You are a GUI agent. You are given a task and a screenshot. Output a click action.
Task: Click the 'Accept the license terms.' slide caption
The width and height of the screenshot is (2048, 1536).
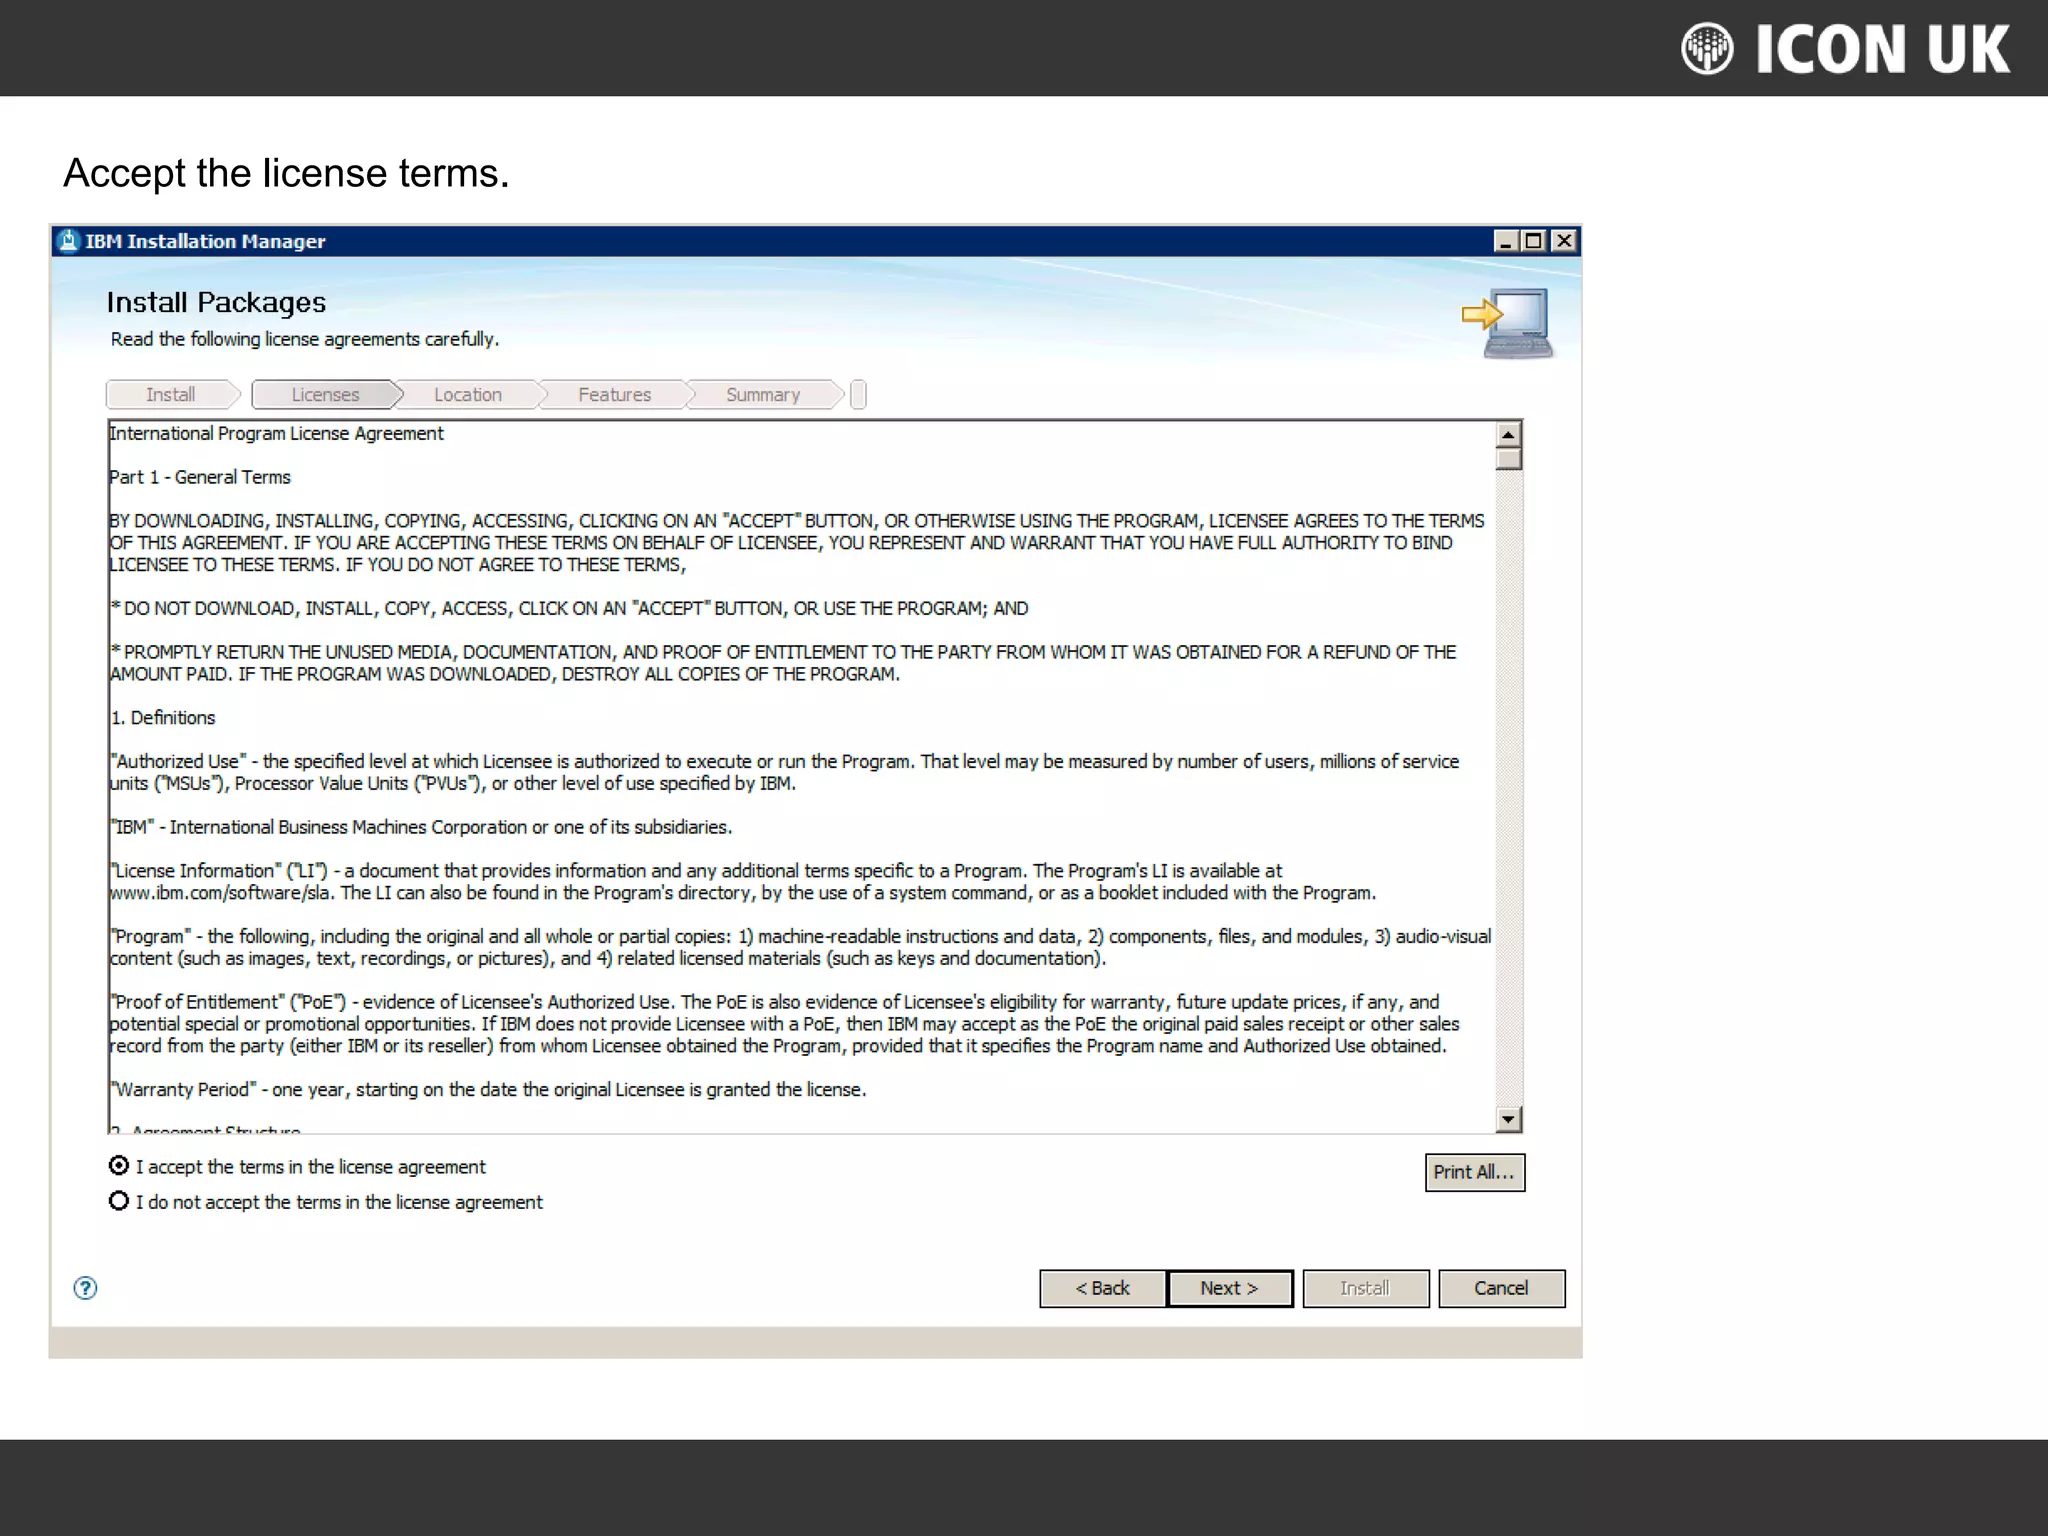pyautogui.click(x=287, y=173)
